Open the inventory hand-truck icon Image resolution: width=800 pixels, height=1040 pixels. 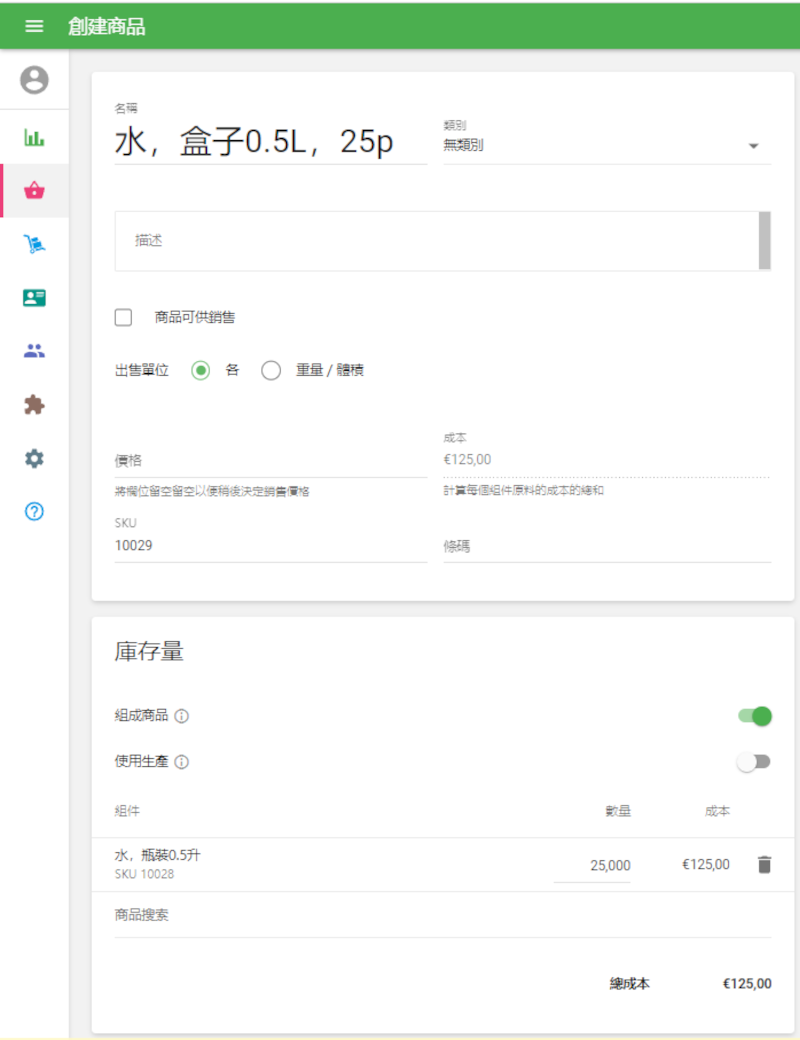(33, 243)
